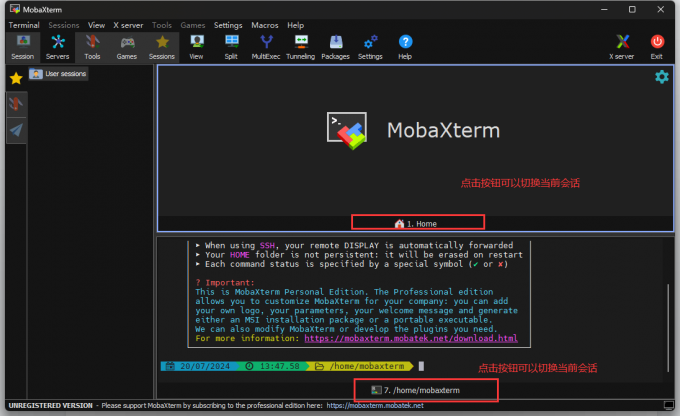Click the Split terminal toolbar icon
This screenshot has width=680, height=416.
[x=231, y=47]
